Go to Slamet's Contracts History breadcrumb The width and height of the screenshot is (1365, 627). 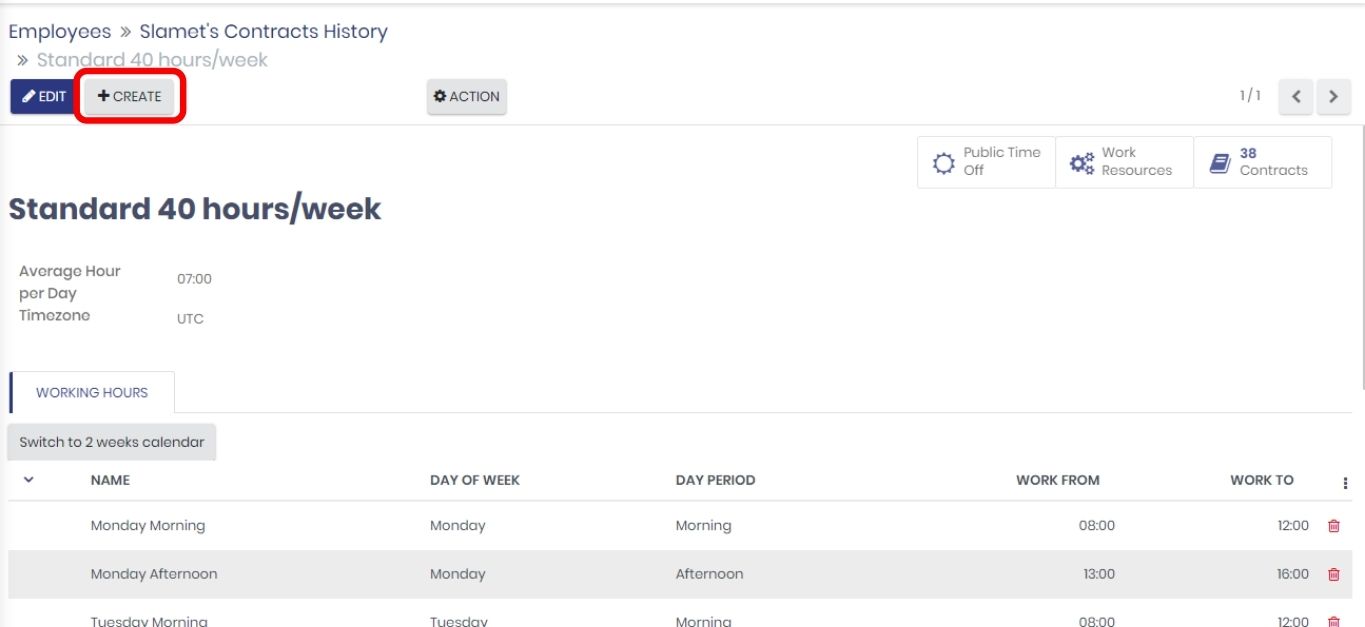point(263,32)
